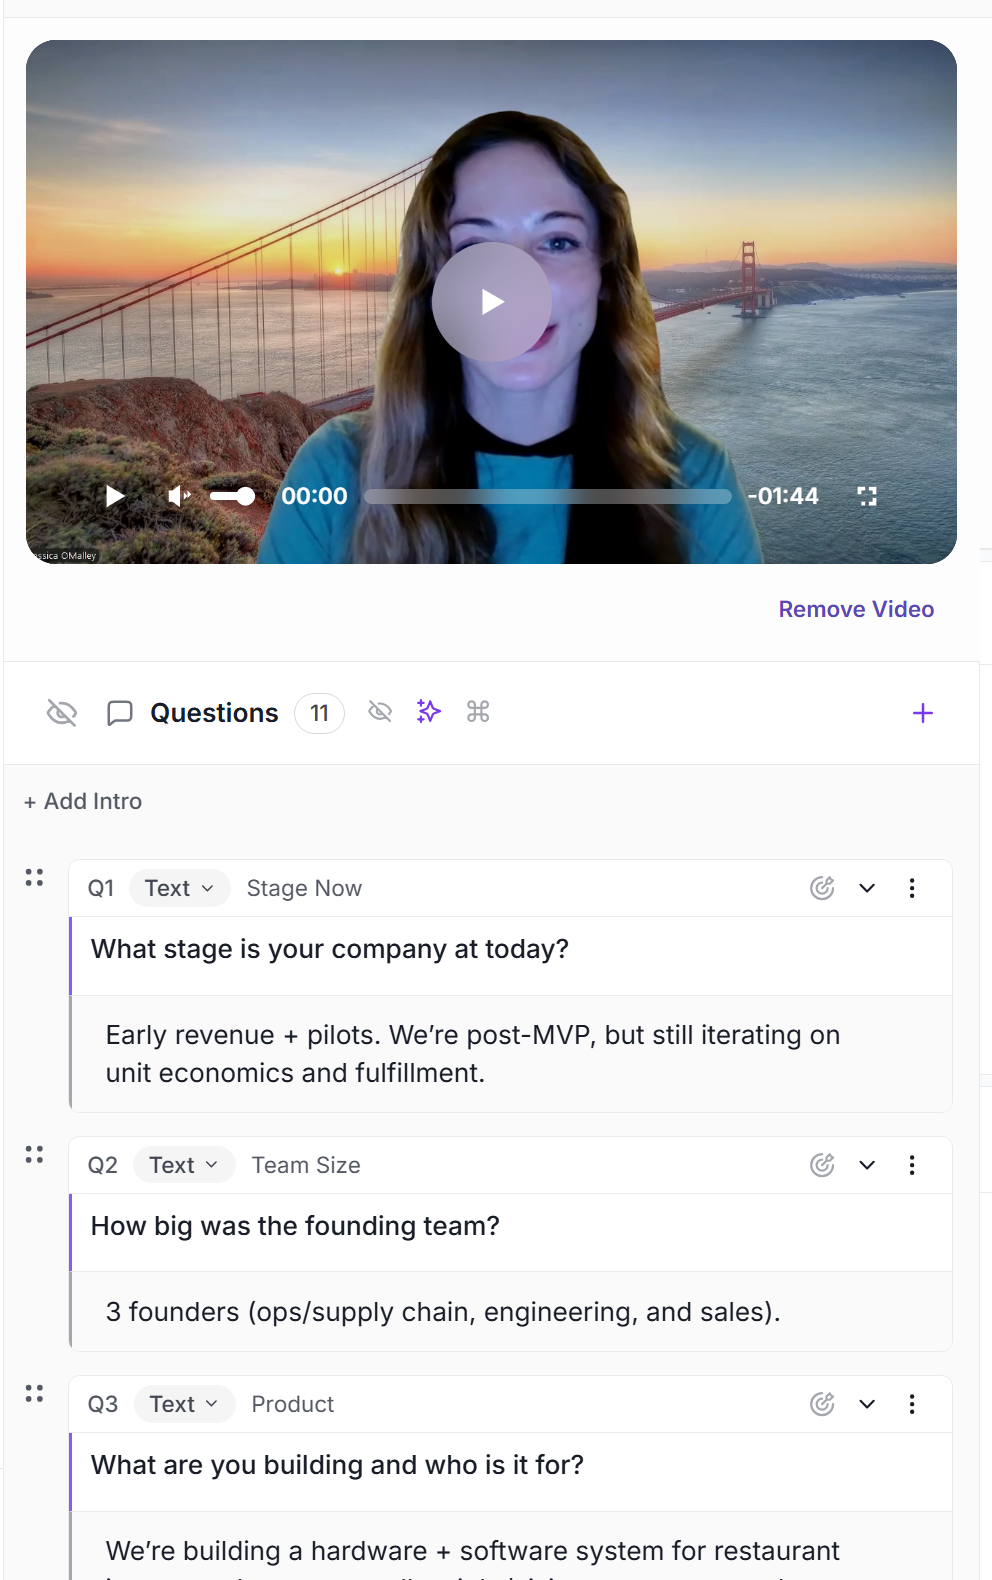Click the Remove Video link
992x1580 pixels.
tap(856, 609)
